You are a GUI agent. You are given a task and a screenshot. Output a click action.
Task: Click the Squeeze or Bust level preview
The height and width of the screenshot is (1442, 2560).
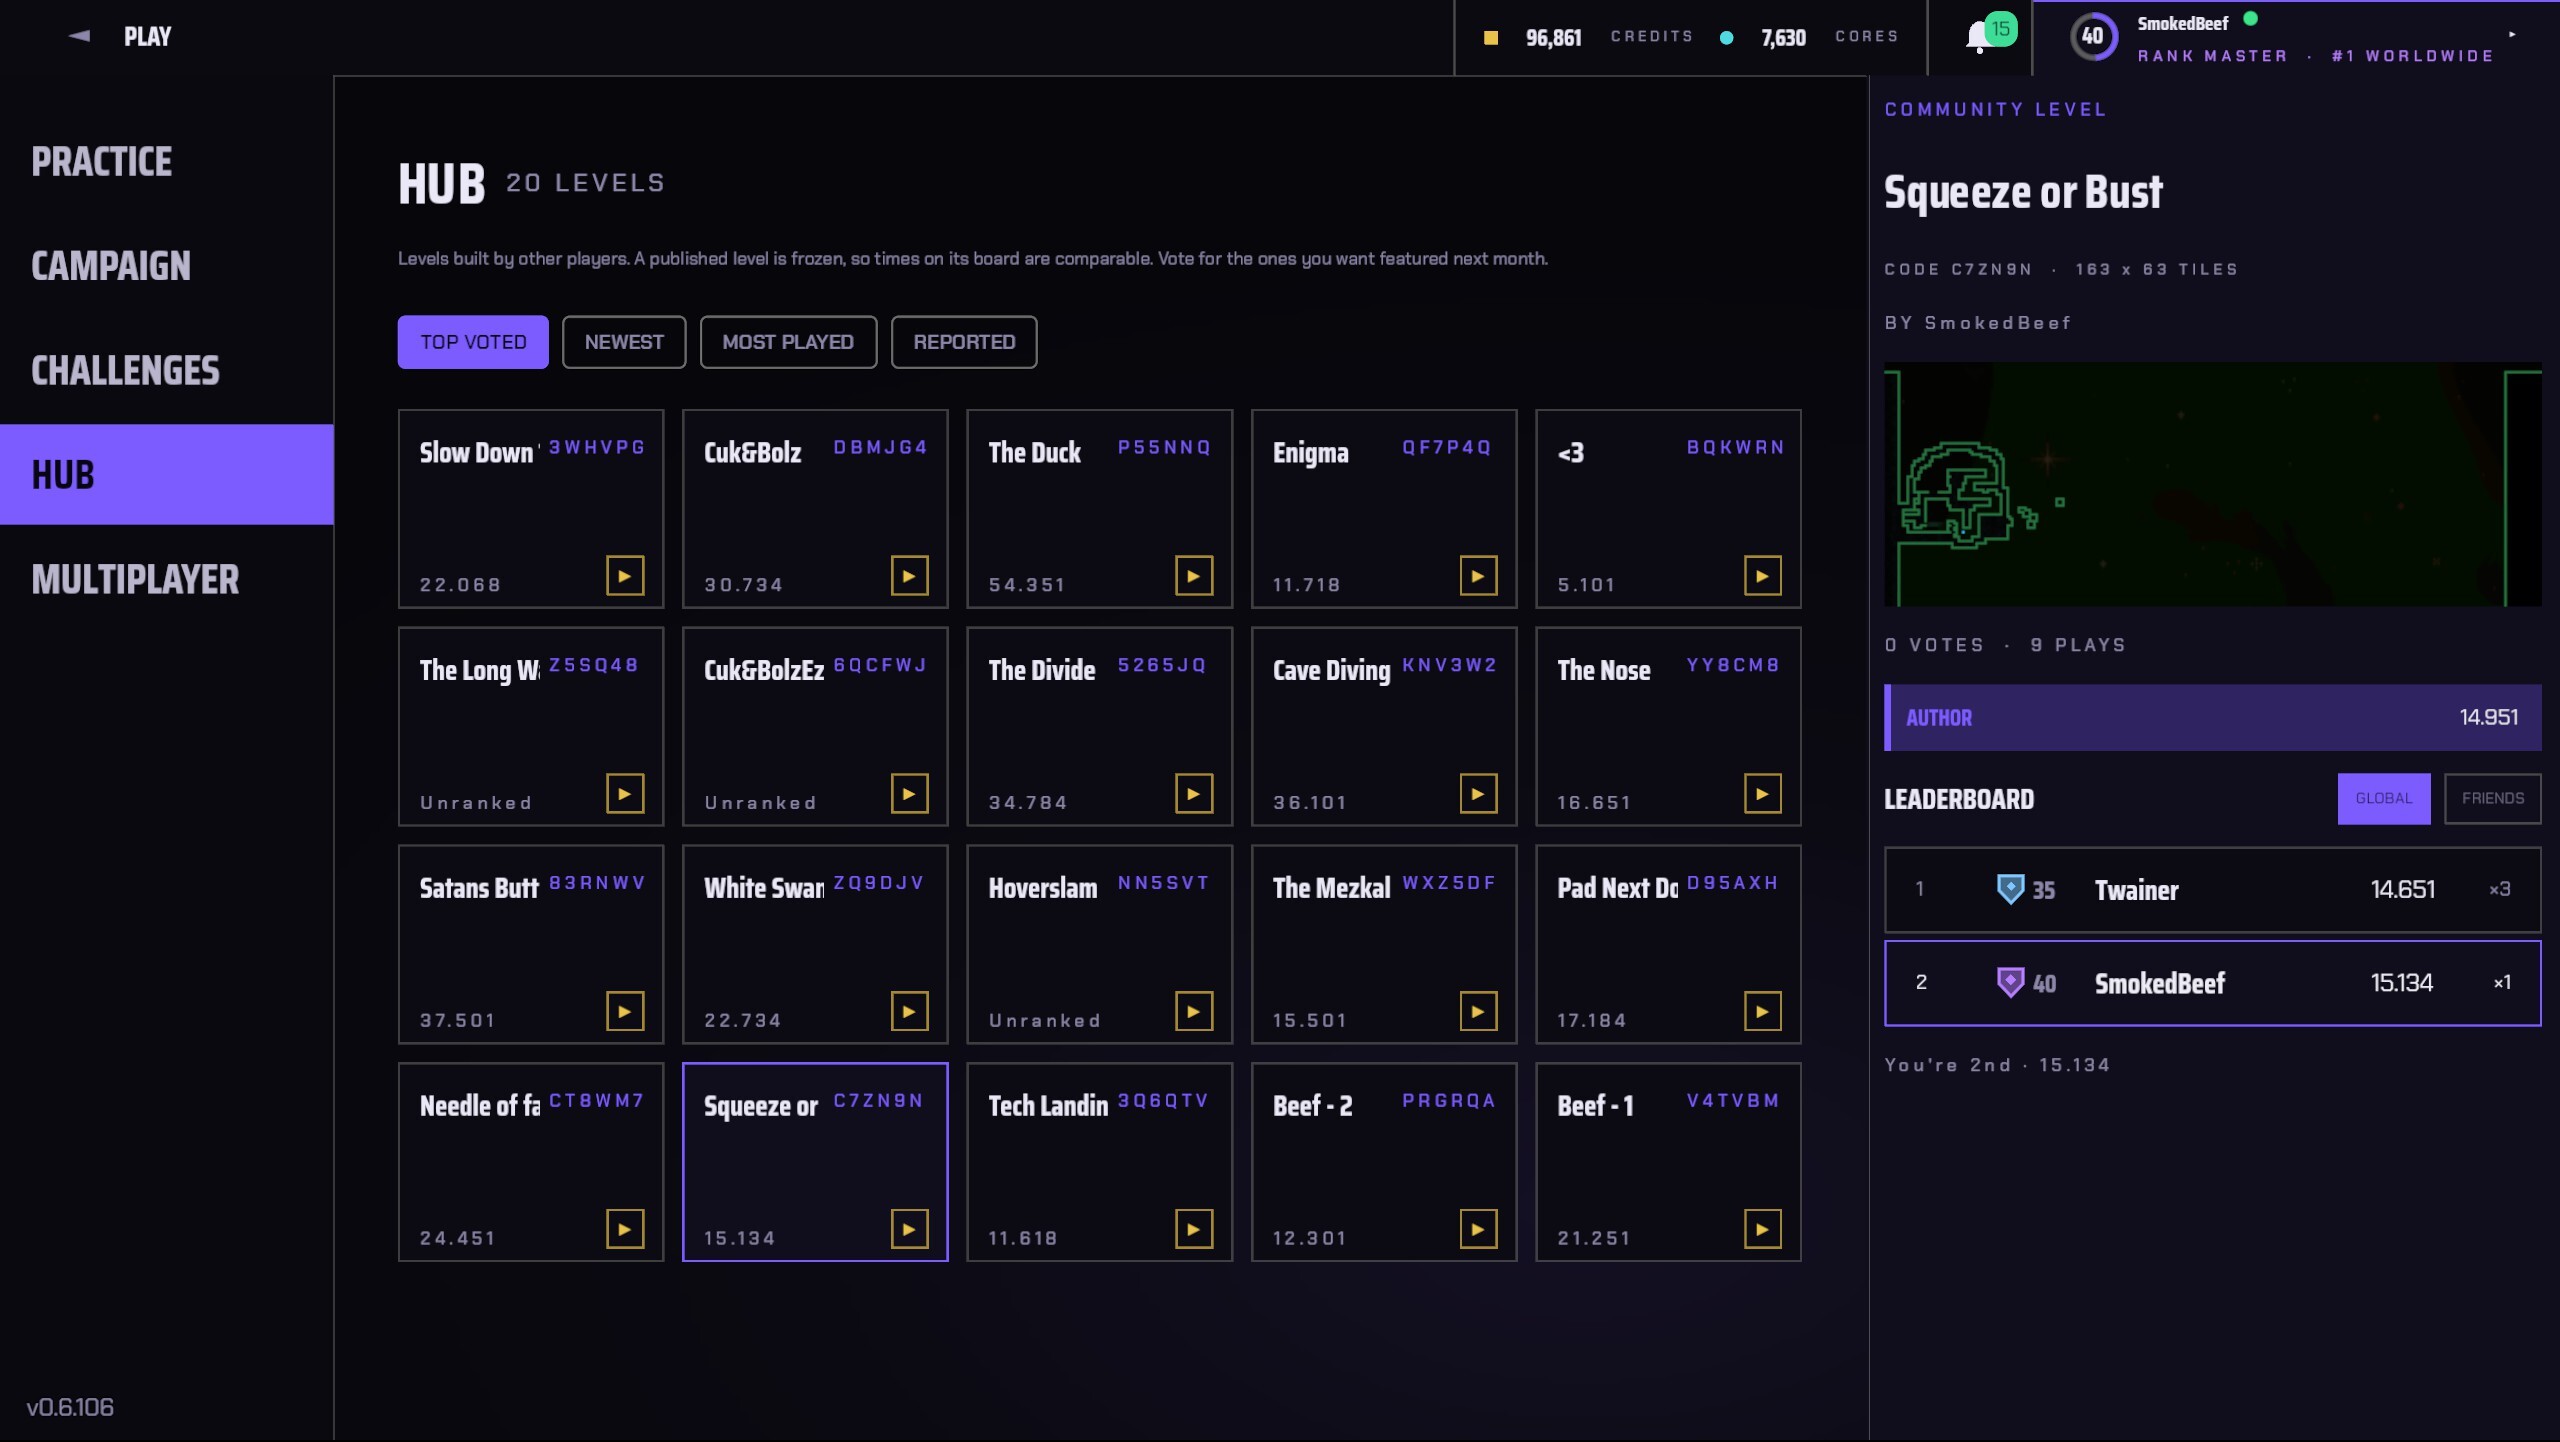pos(2212,485)
